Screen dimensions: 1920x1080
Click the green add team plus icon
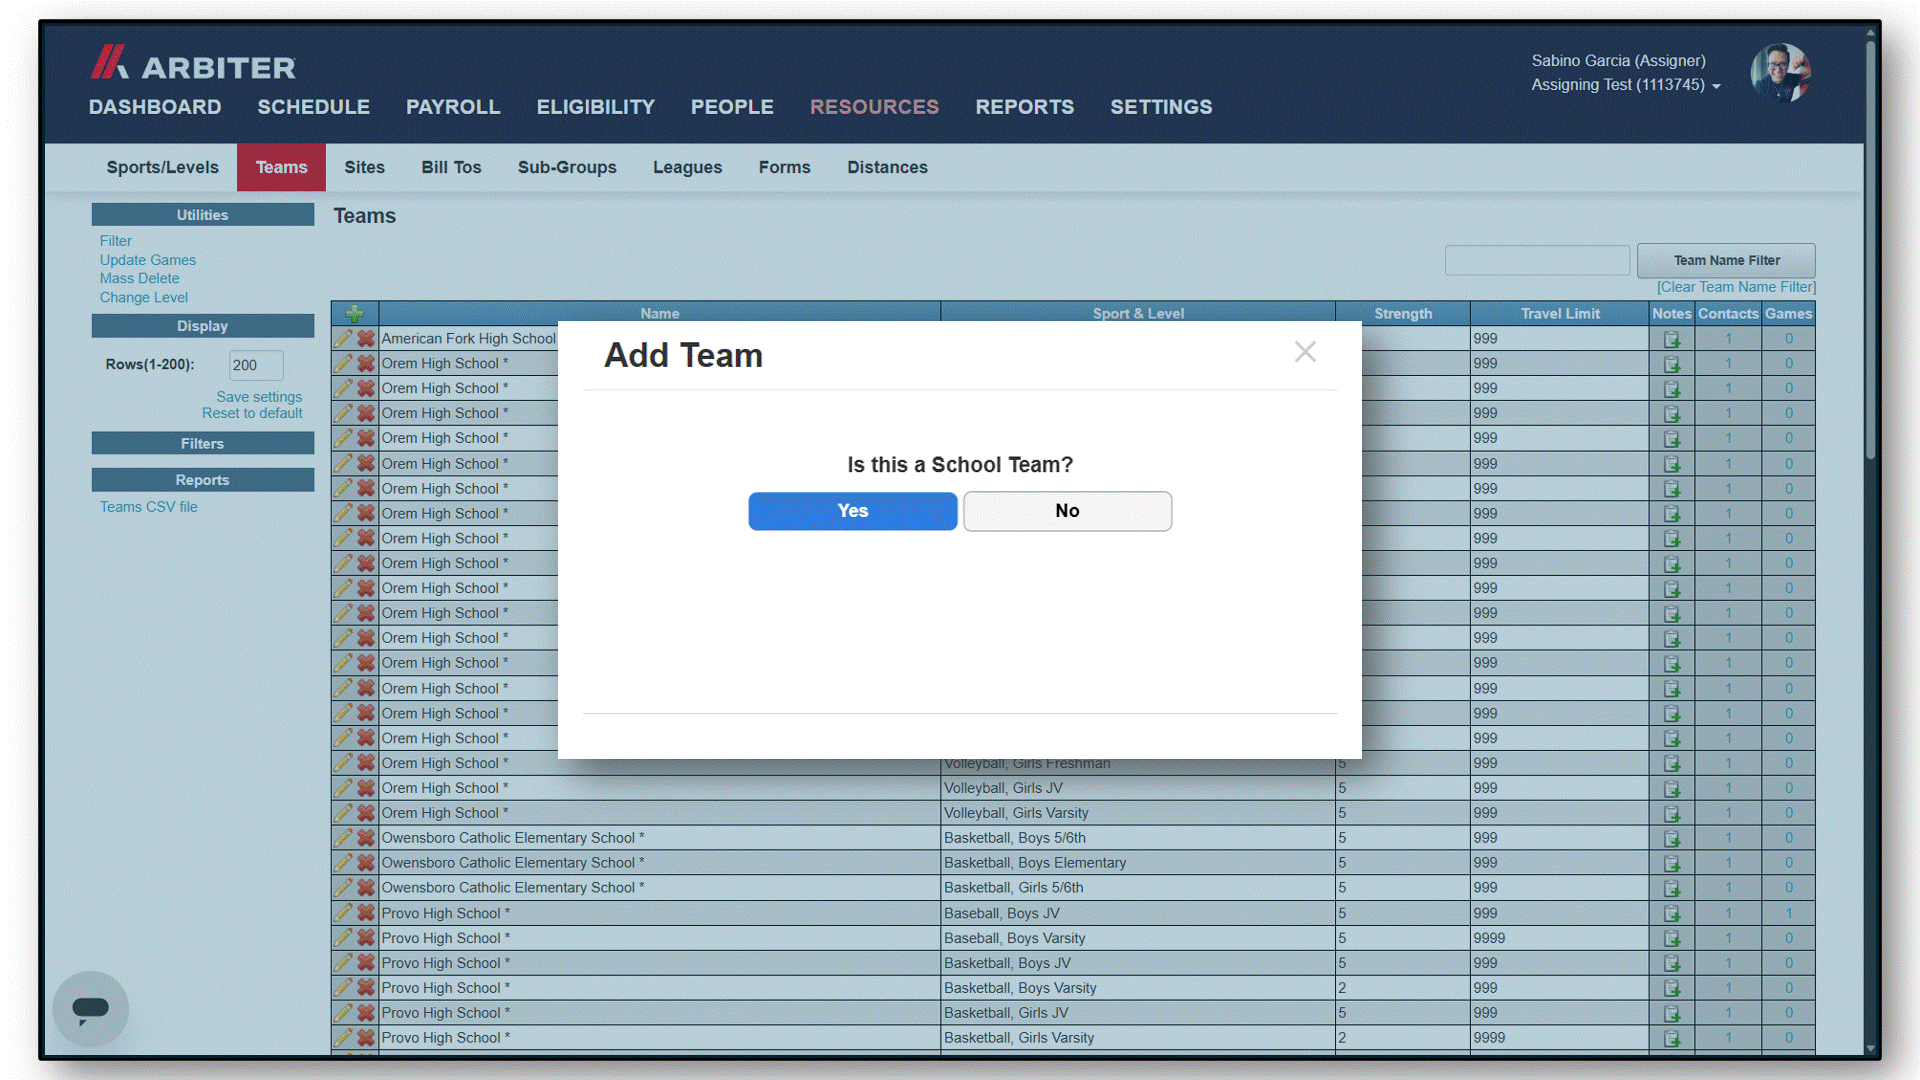pos(354,313)
